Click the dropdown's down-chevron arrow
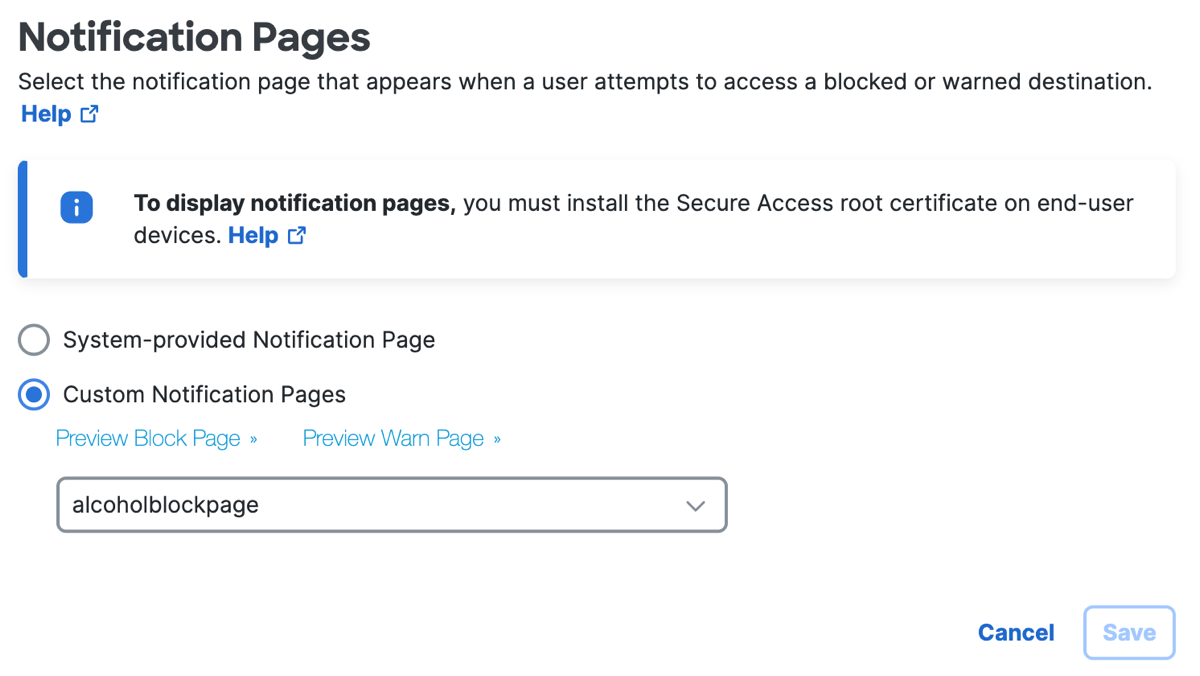The image size is (1200, 676). 696,506
